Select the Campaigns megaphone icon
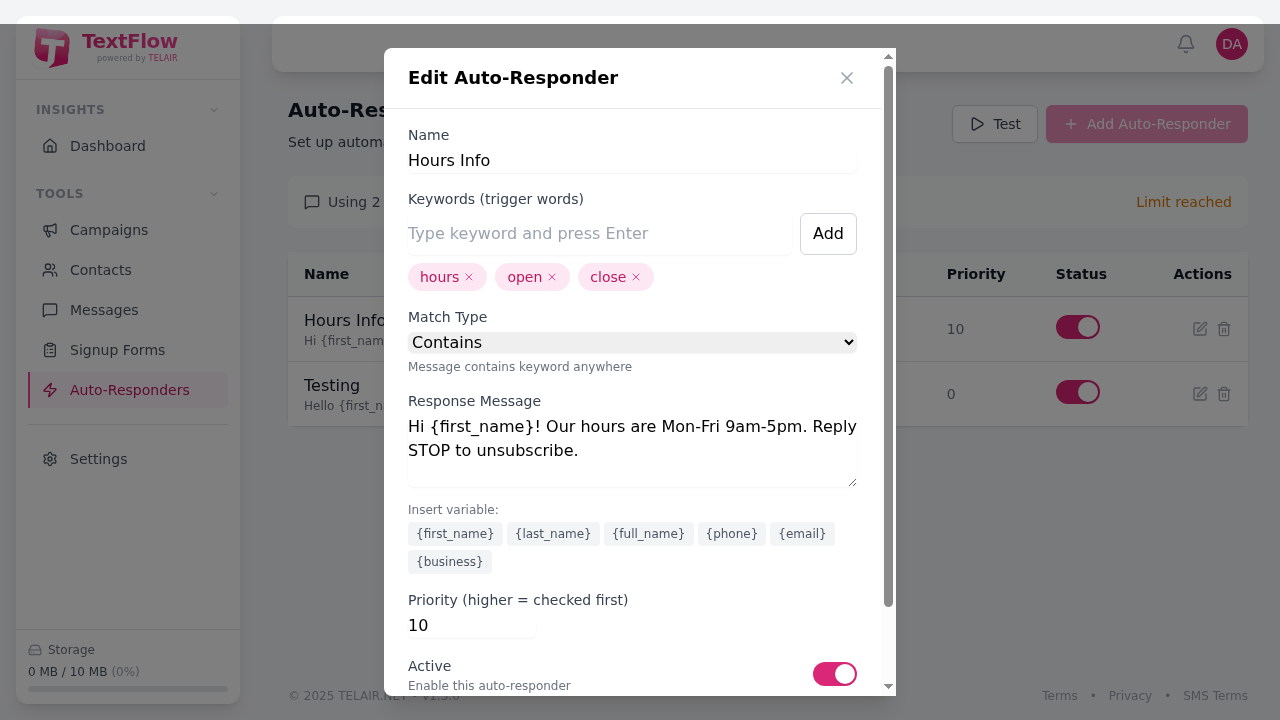 50,230
